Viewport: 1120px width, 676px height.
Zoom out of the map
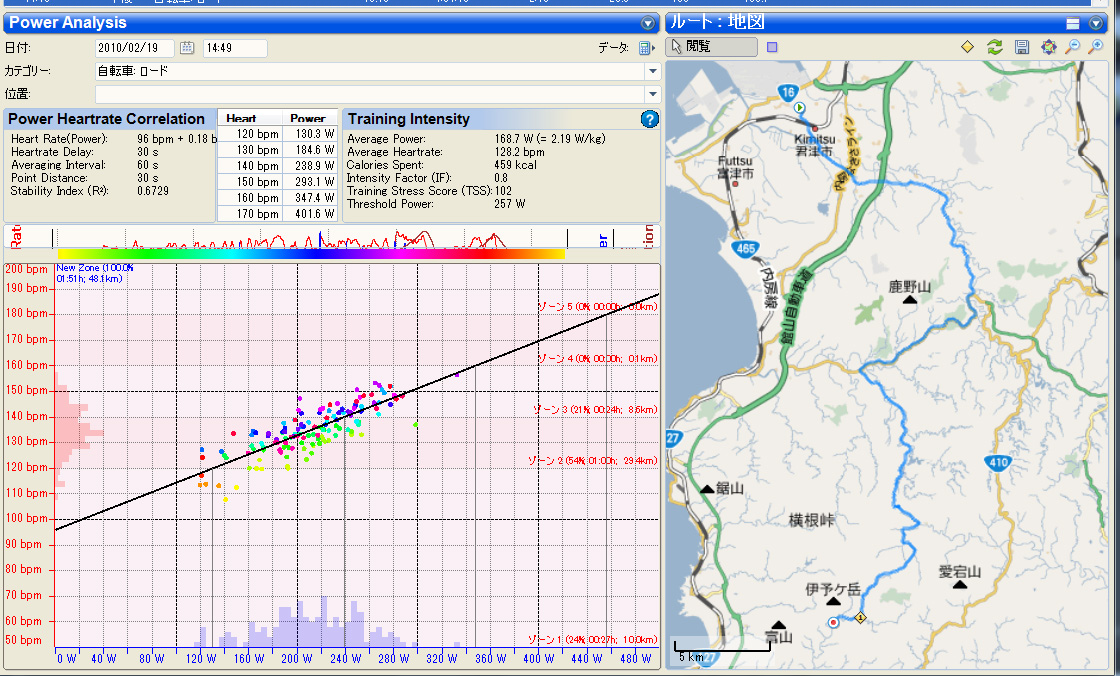1074,47
